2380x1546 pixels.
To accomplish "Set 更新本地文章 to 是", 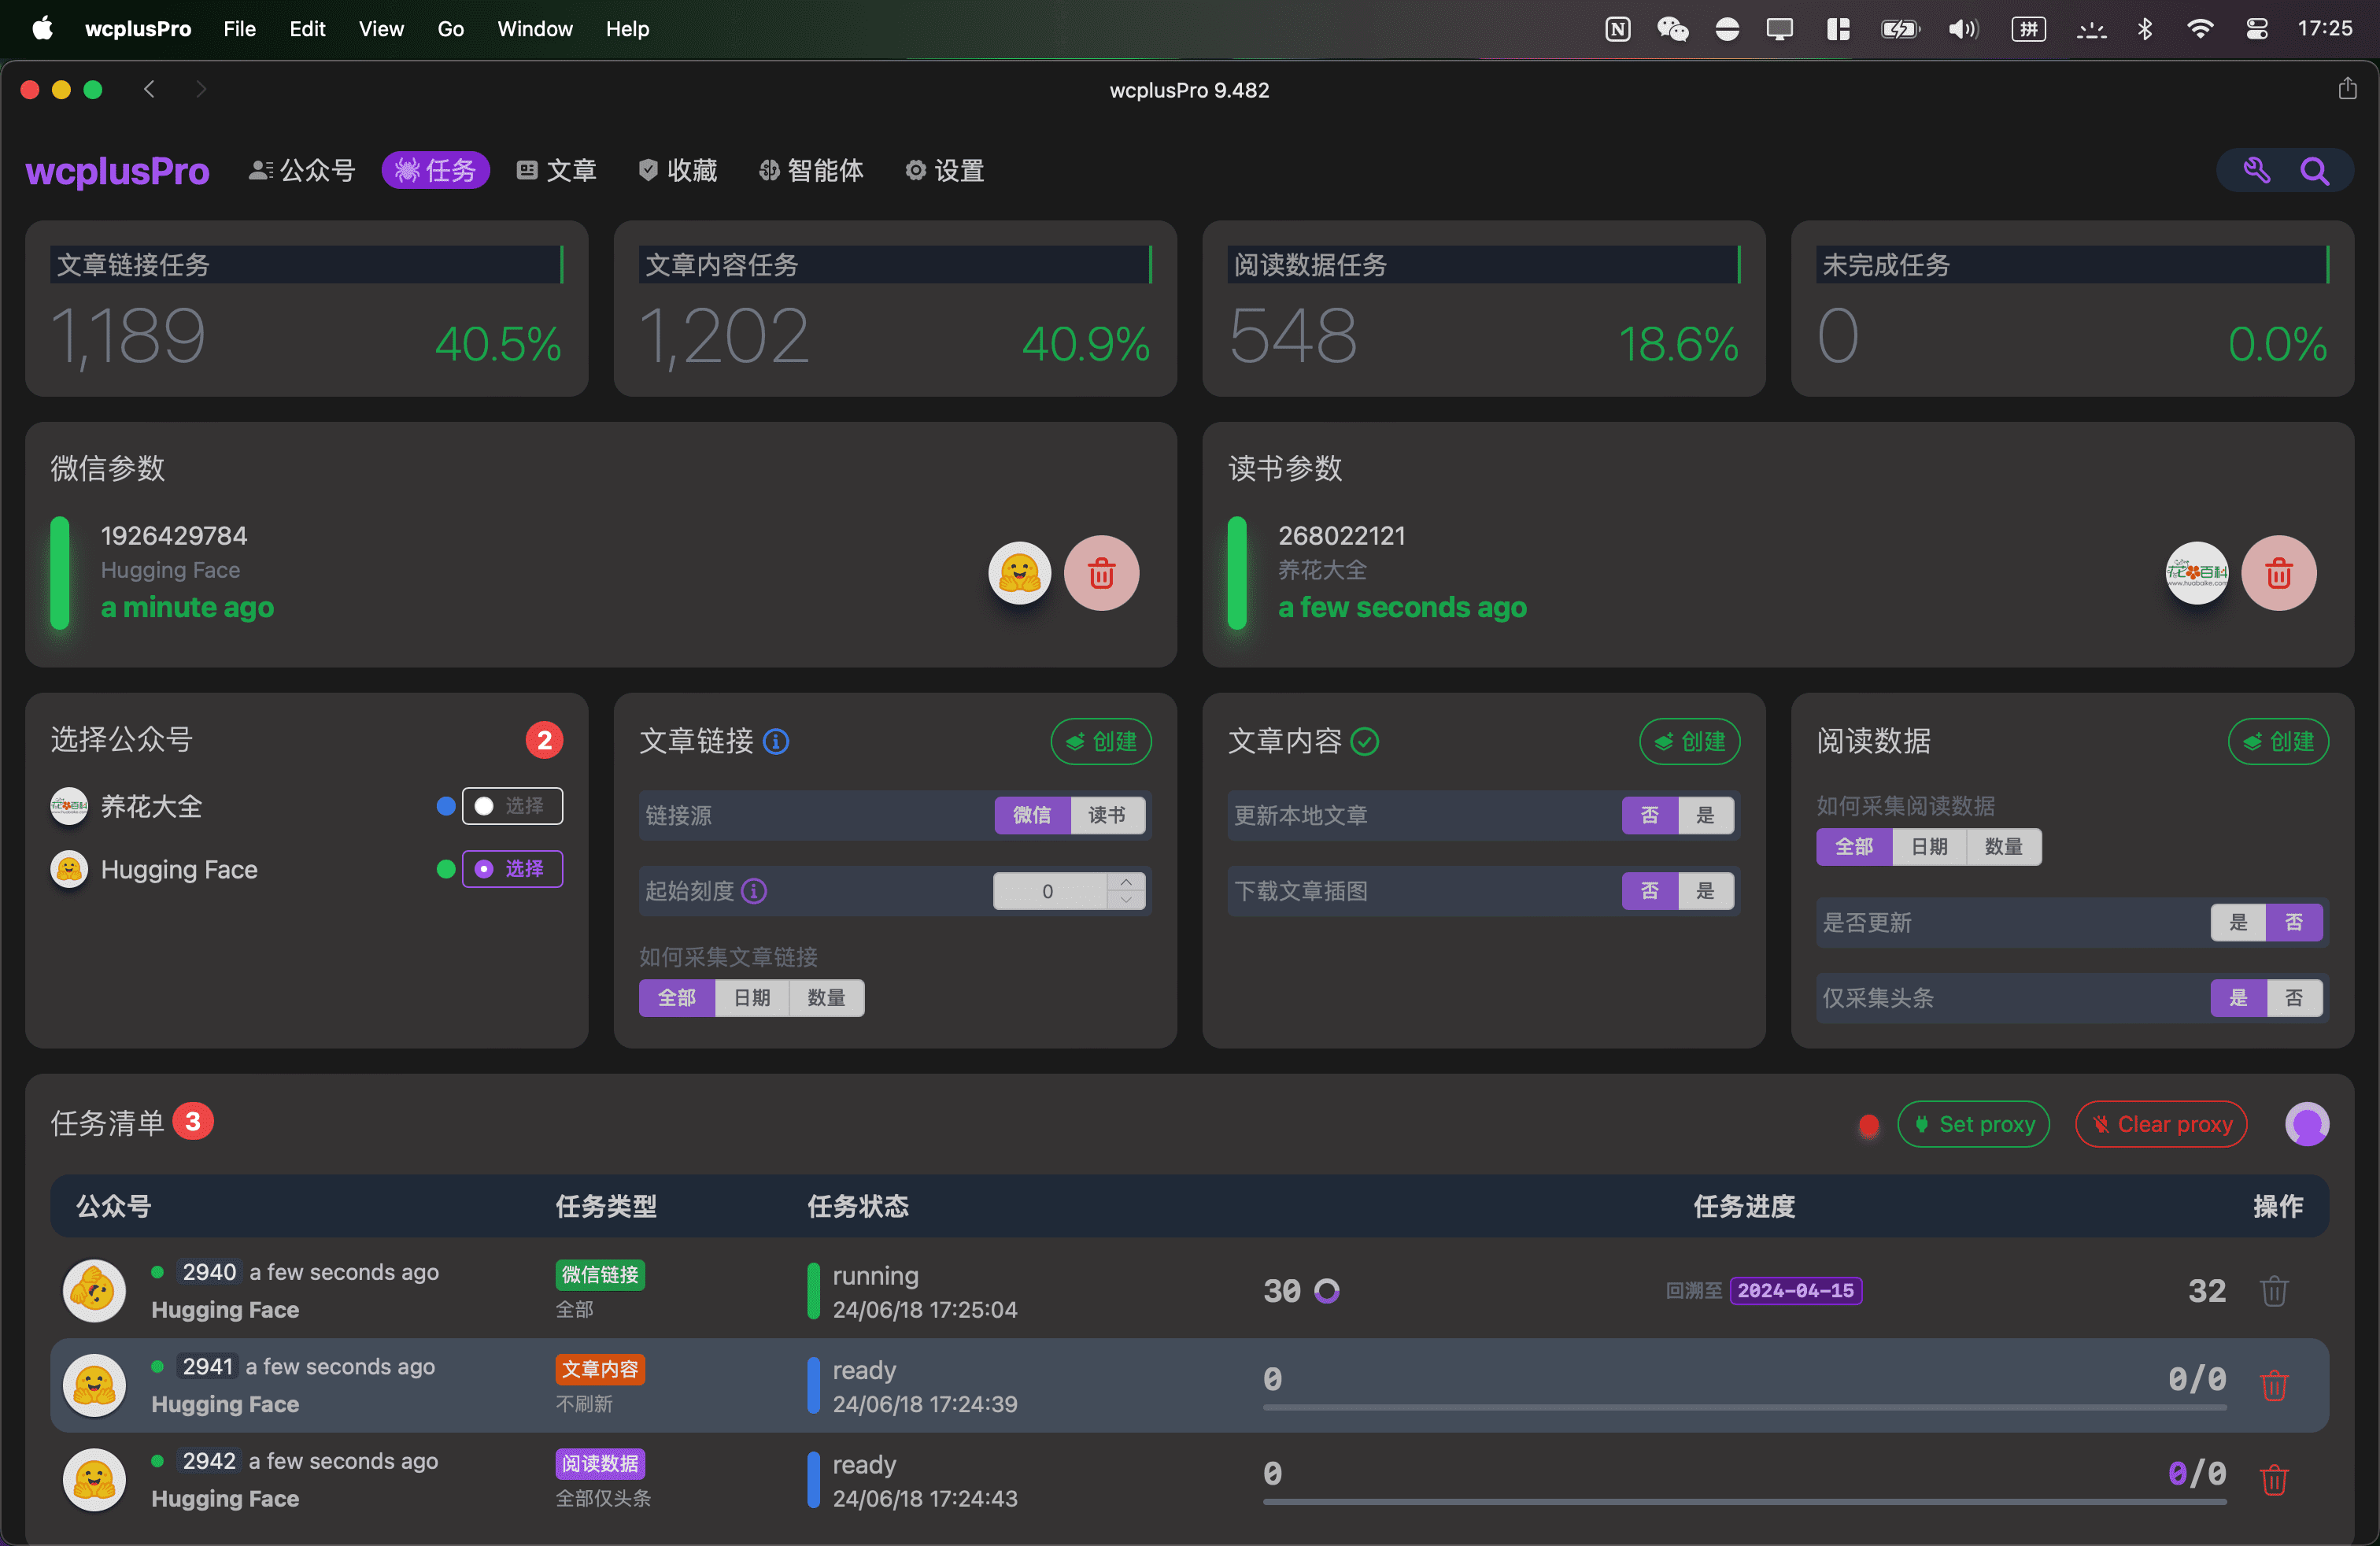I will point(1706,815).
